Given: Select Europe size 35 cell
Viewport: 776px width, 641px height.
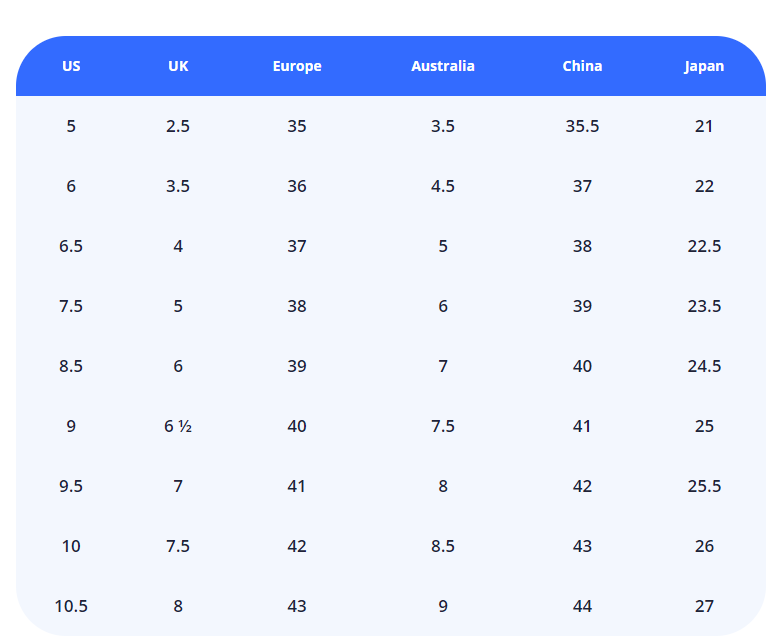Looking at the screenshot, I should 297,126.
